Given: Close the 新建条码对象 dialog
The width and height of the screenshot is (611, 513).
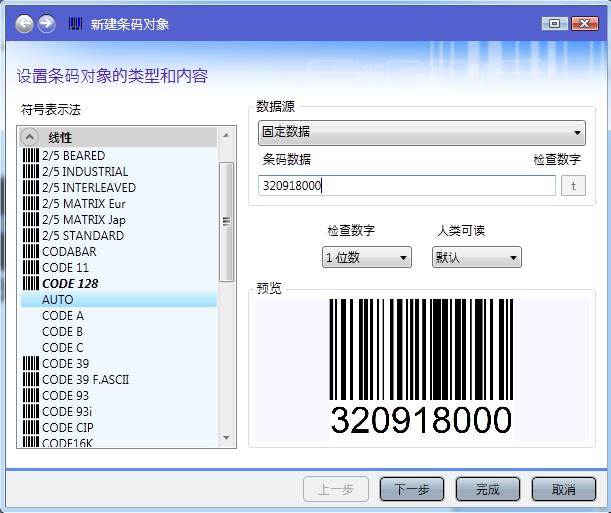Looking at the screenshot, I should 585,23.
